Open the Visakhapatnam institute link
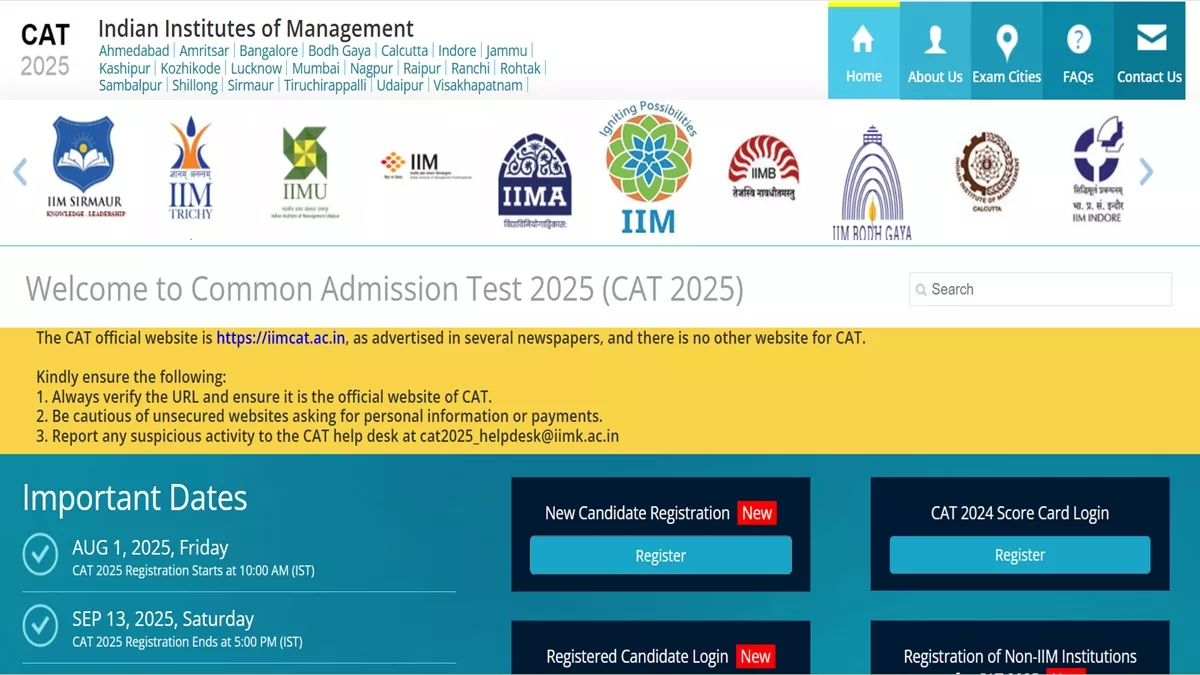The height and width of the screenshot is (675, 1200). coord(478,86)
